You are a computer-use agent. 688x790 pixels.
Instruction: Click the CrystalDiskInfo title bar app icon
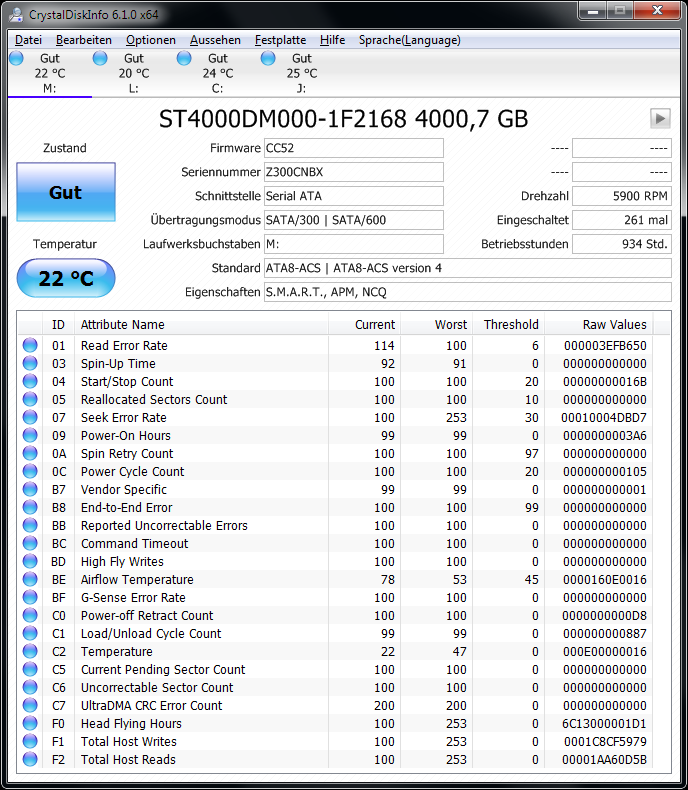click(16, 14)
